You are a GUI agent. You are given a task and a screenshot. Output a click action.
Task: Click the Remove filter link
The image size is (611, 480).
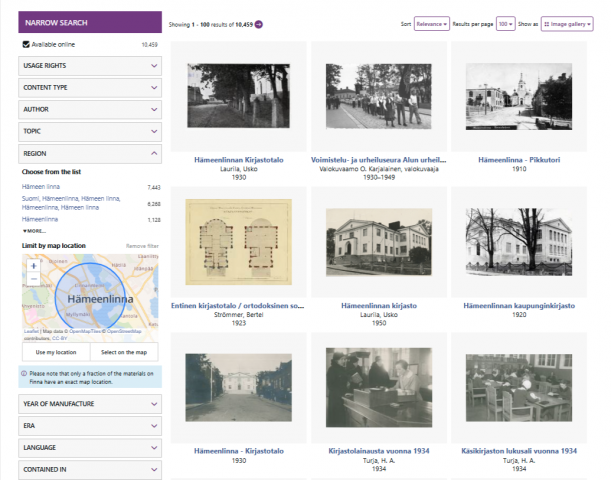pos(142,246)
